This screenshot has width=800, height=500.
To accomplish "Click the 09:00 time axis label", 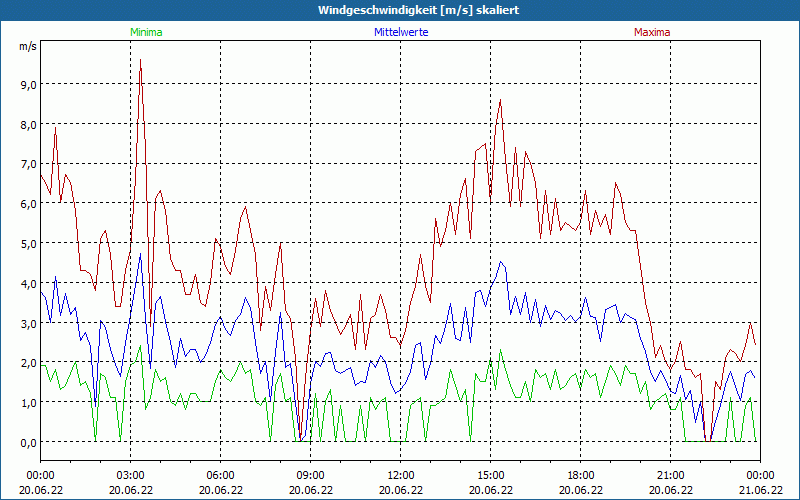I will tap(311, 476).
